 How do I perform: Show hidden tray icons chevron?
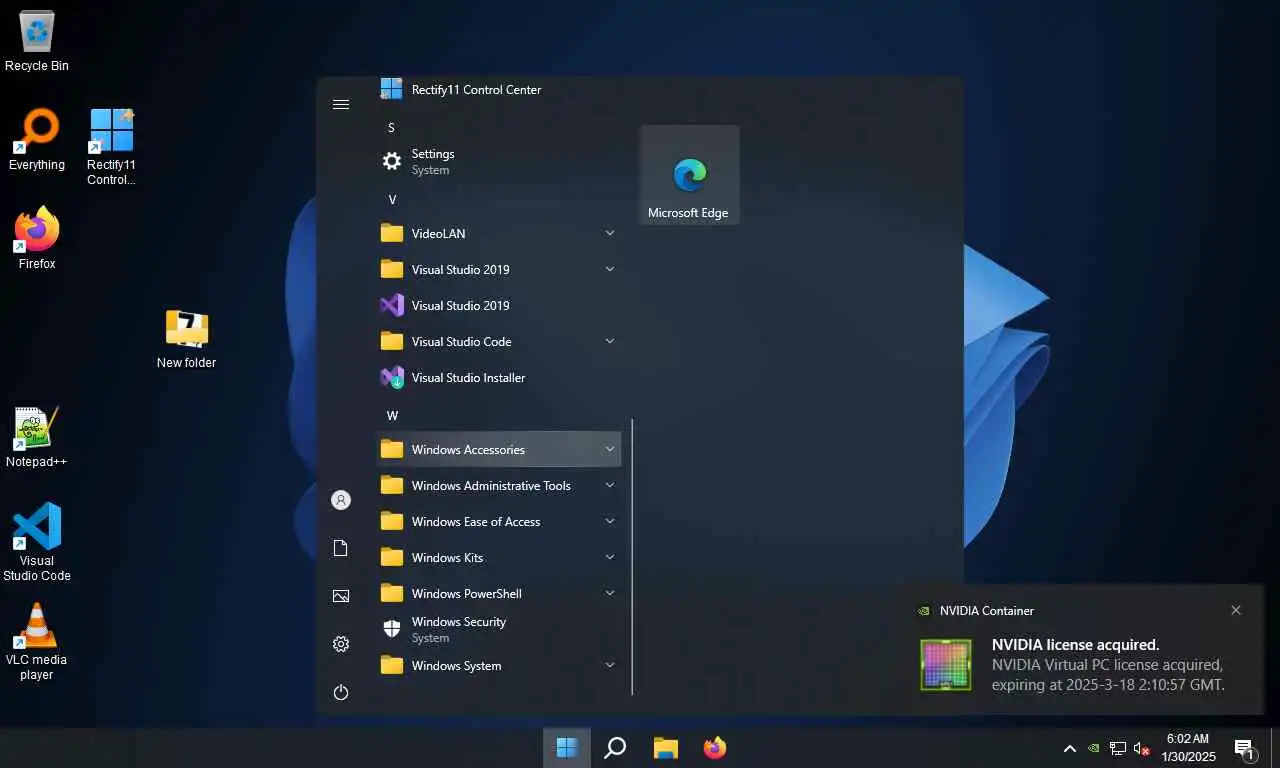(x=1069, y=748)
